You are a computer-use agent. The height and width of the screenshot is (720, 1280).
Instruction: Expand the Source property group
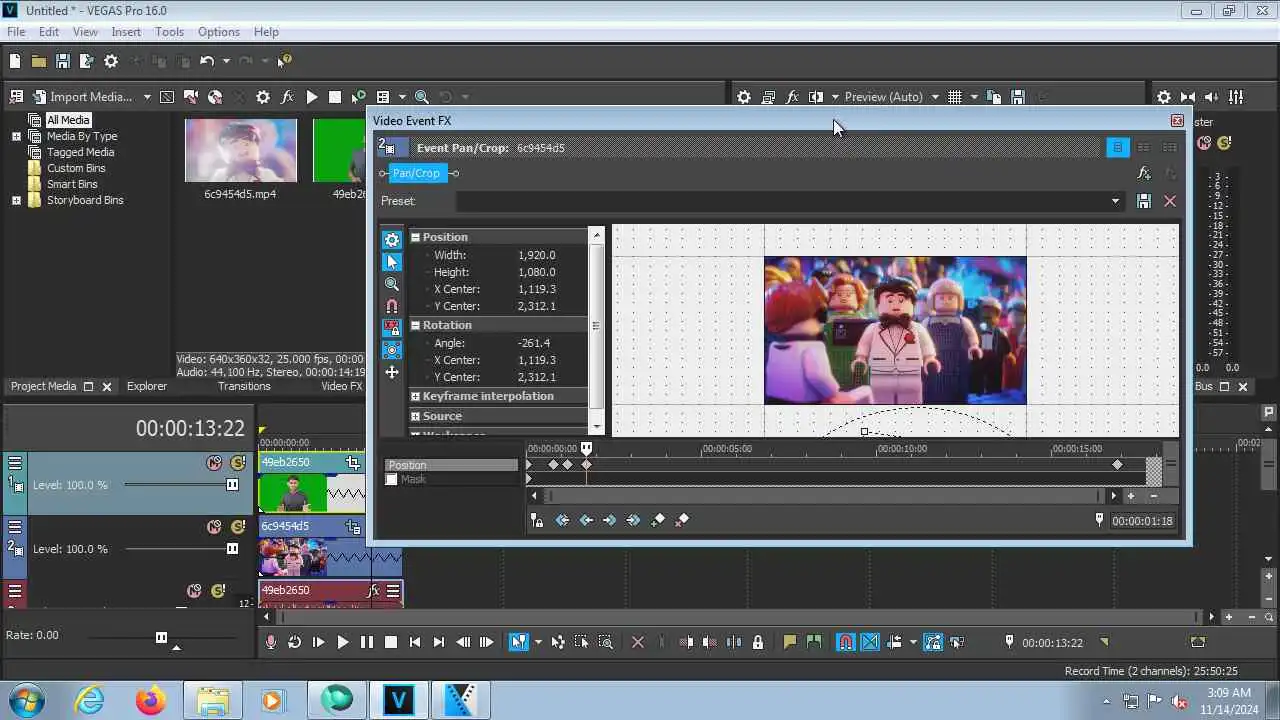click(415, 416)
